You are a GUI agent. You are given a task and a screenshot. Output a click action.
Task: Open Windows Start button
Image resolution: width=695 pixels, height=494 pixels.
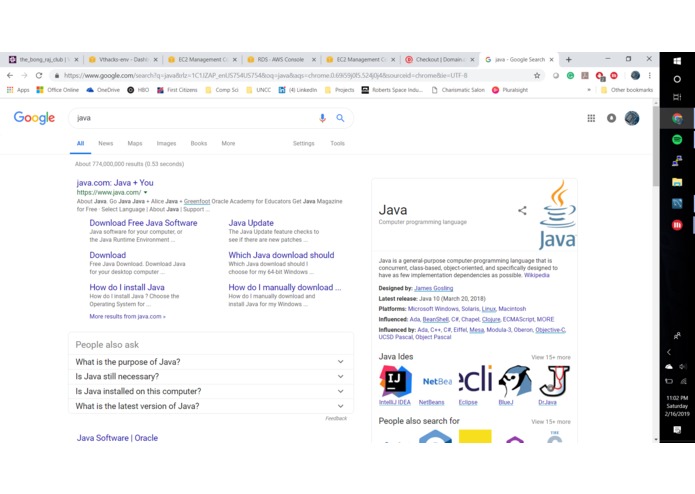pyautogui.click(x=677, y=61)
